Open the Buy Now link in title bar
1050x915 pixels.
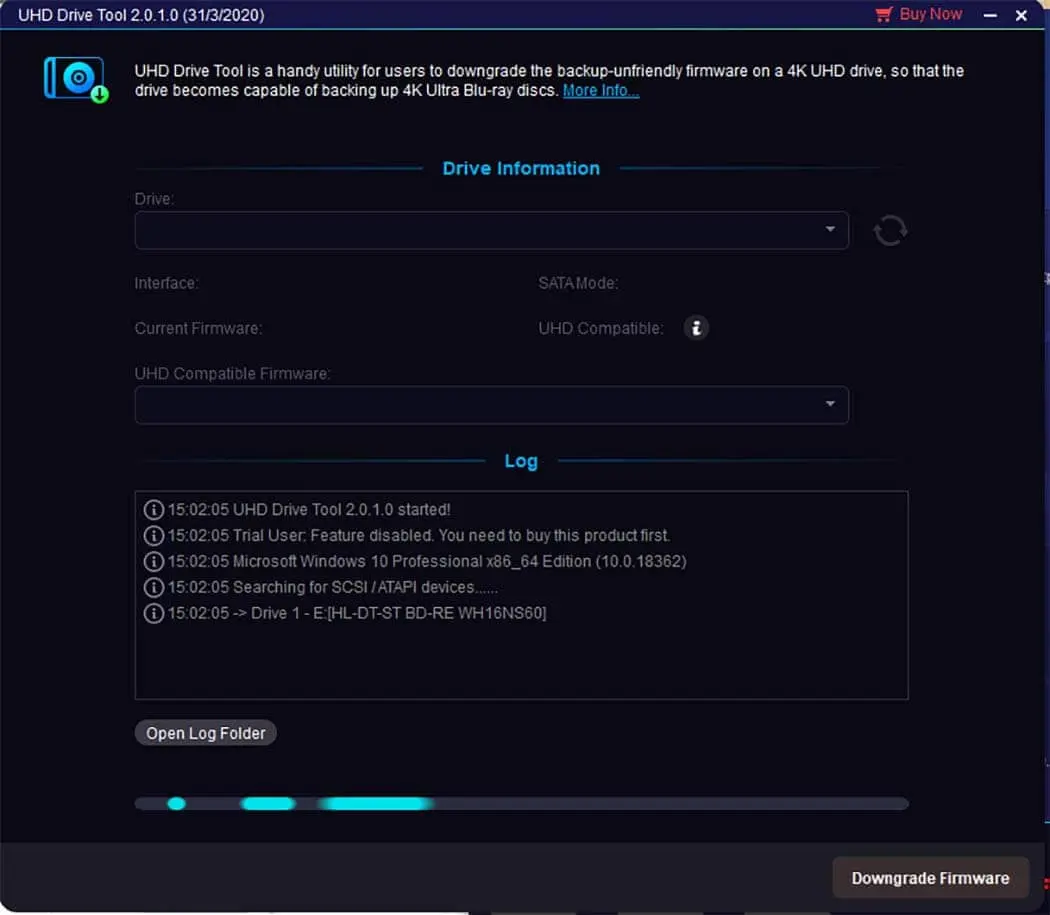930,15
